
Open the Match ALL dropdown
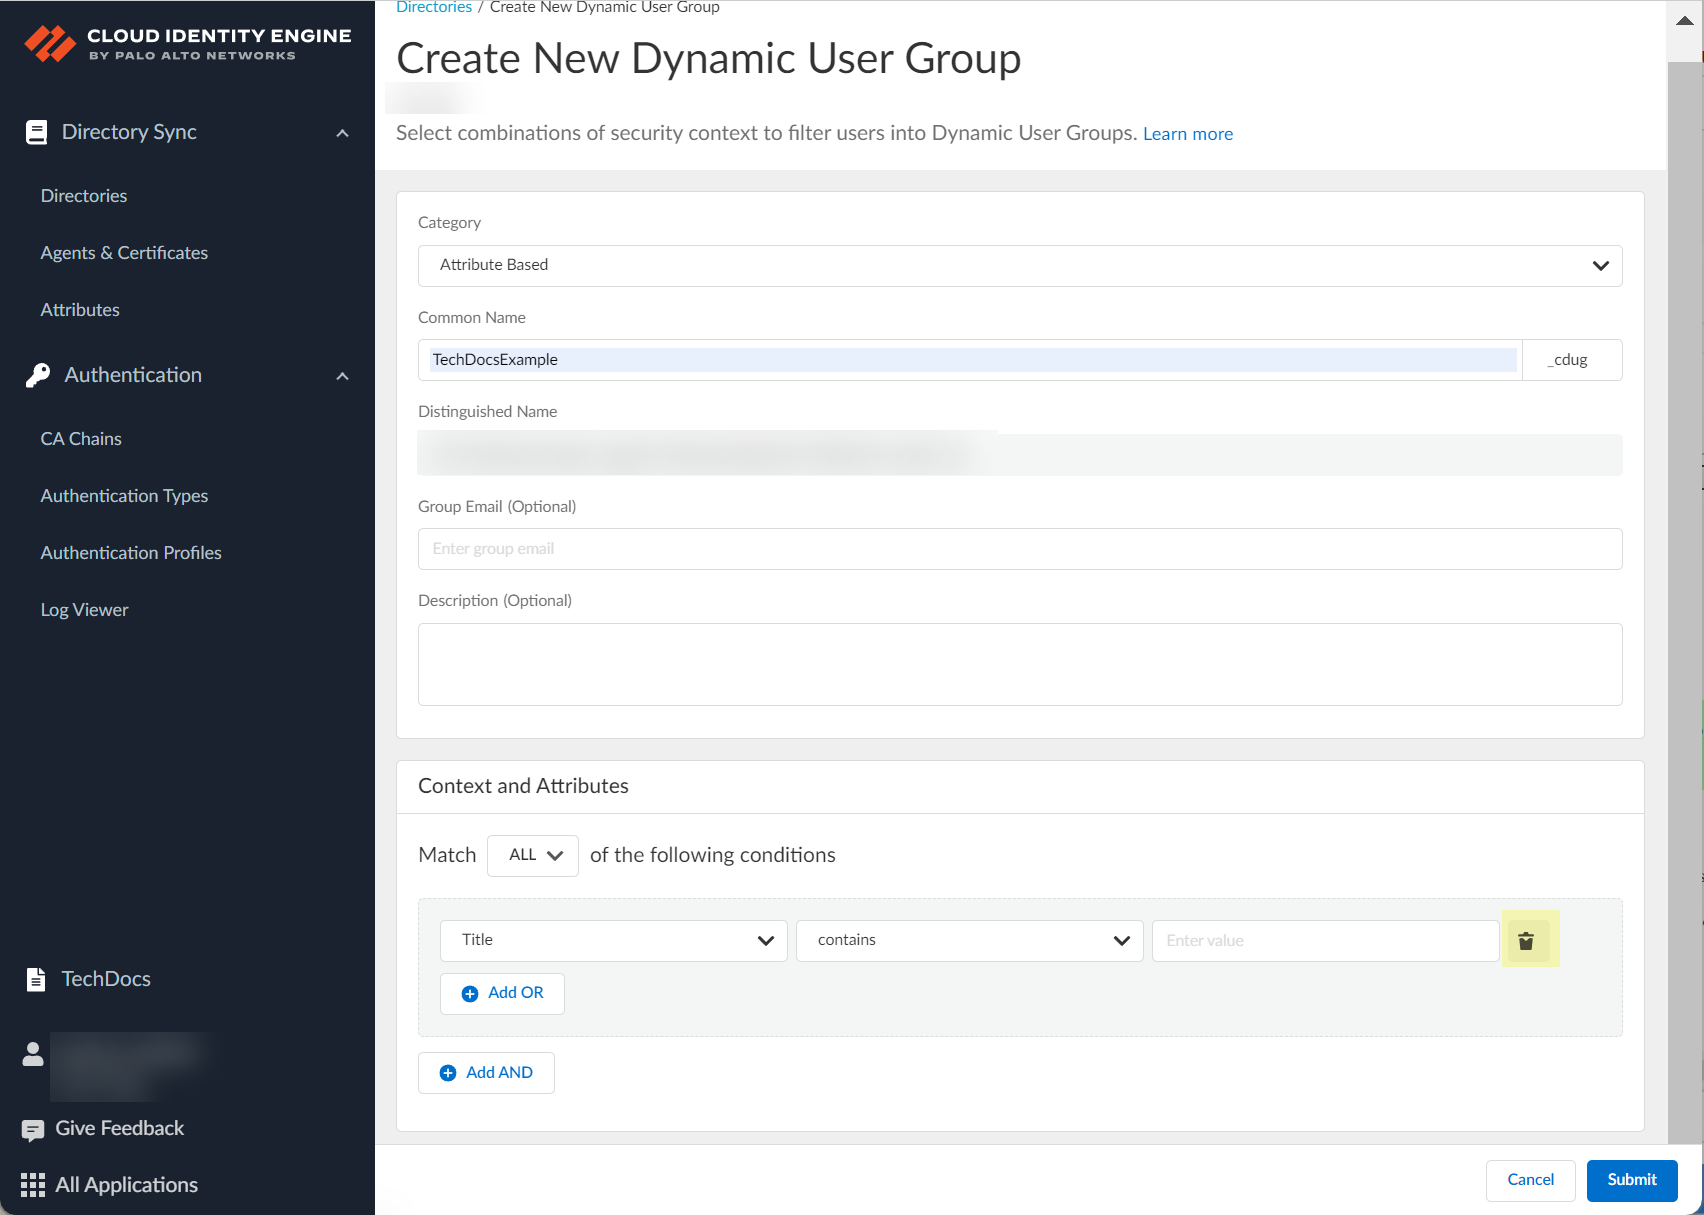tap(533, 855)
